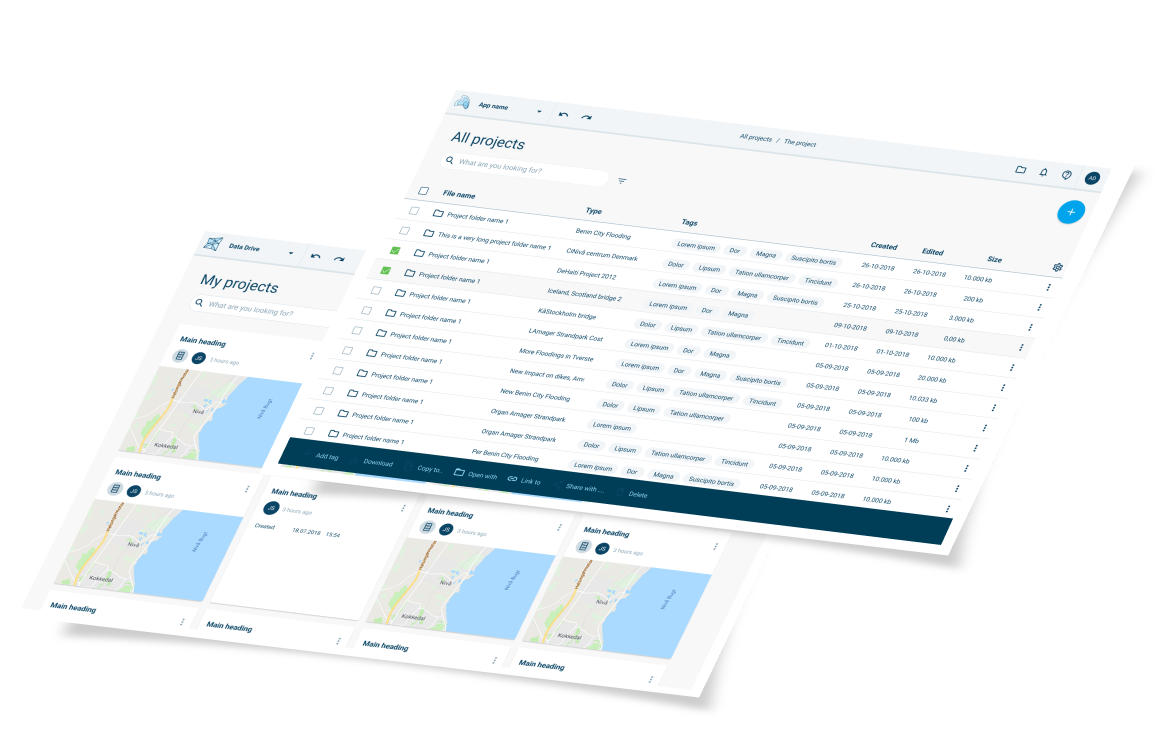1168x750 pixels.
Task: Expand the App name dropdown
Action: pyautogui.click(x=539, y=111)
